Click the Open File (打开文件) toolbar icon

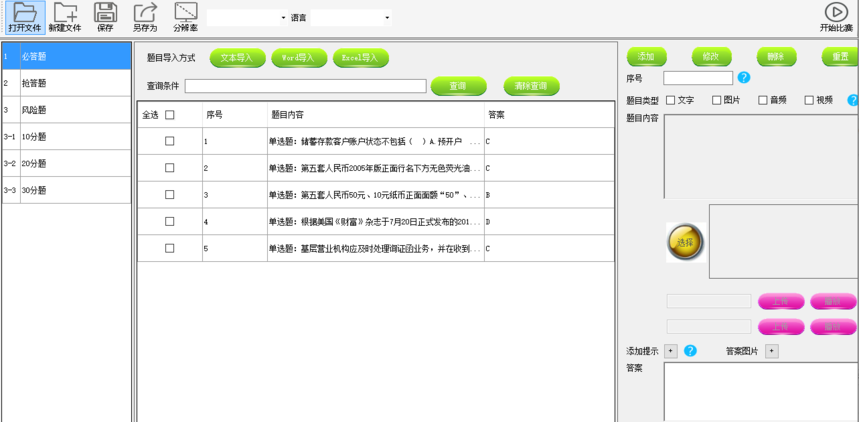[25, 18]
